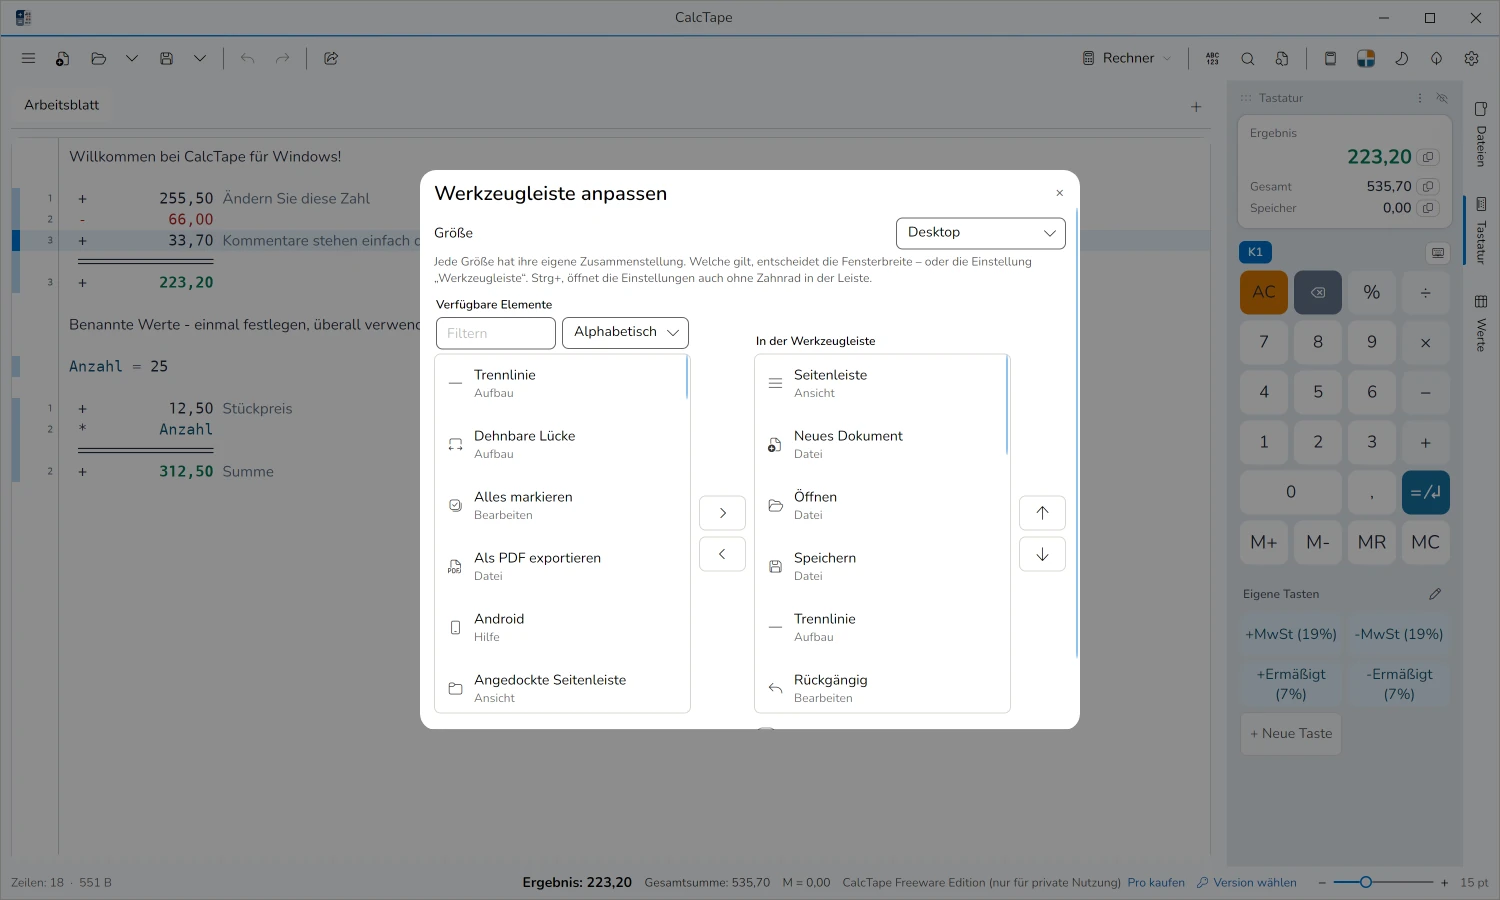Add selected element with right arrow button

tap(722, 513)
